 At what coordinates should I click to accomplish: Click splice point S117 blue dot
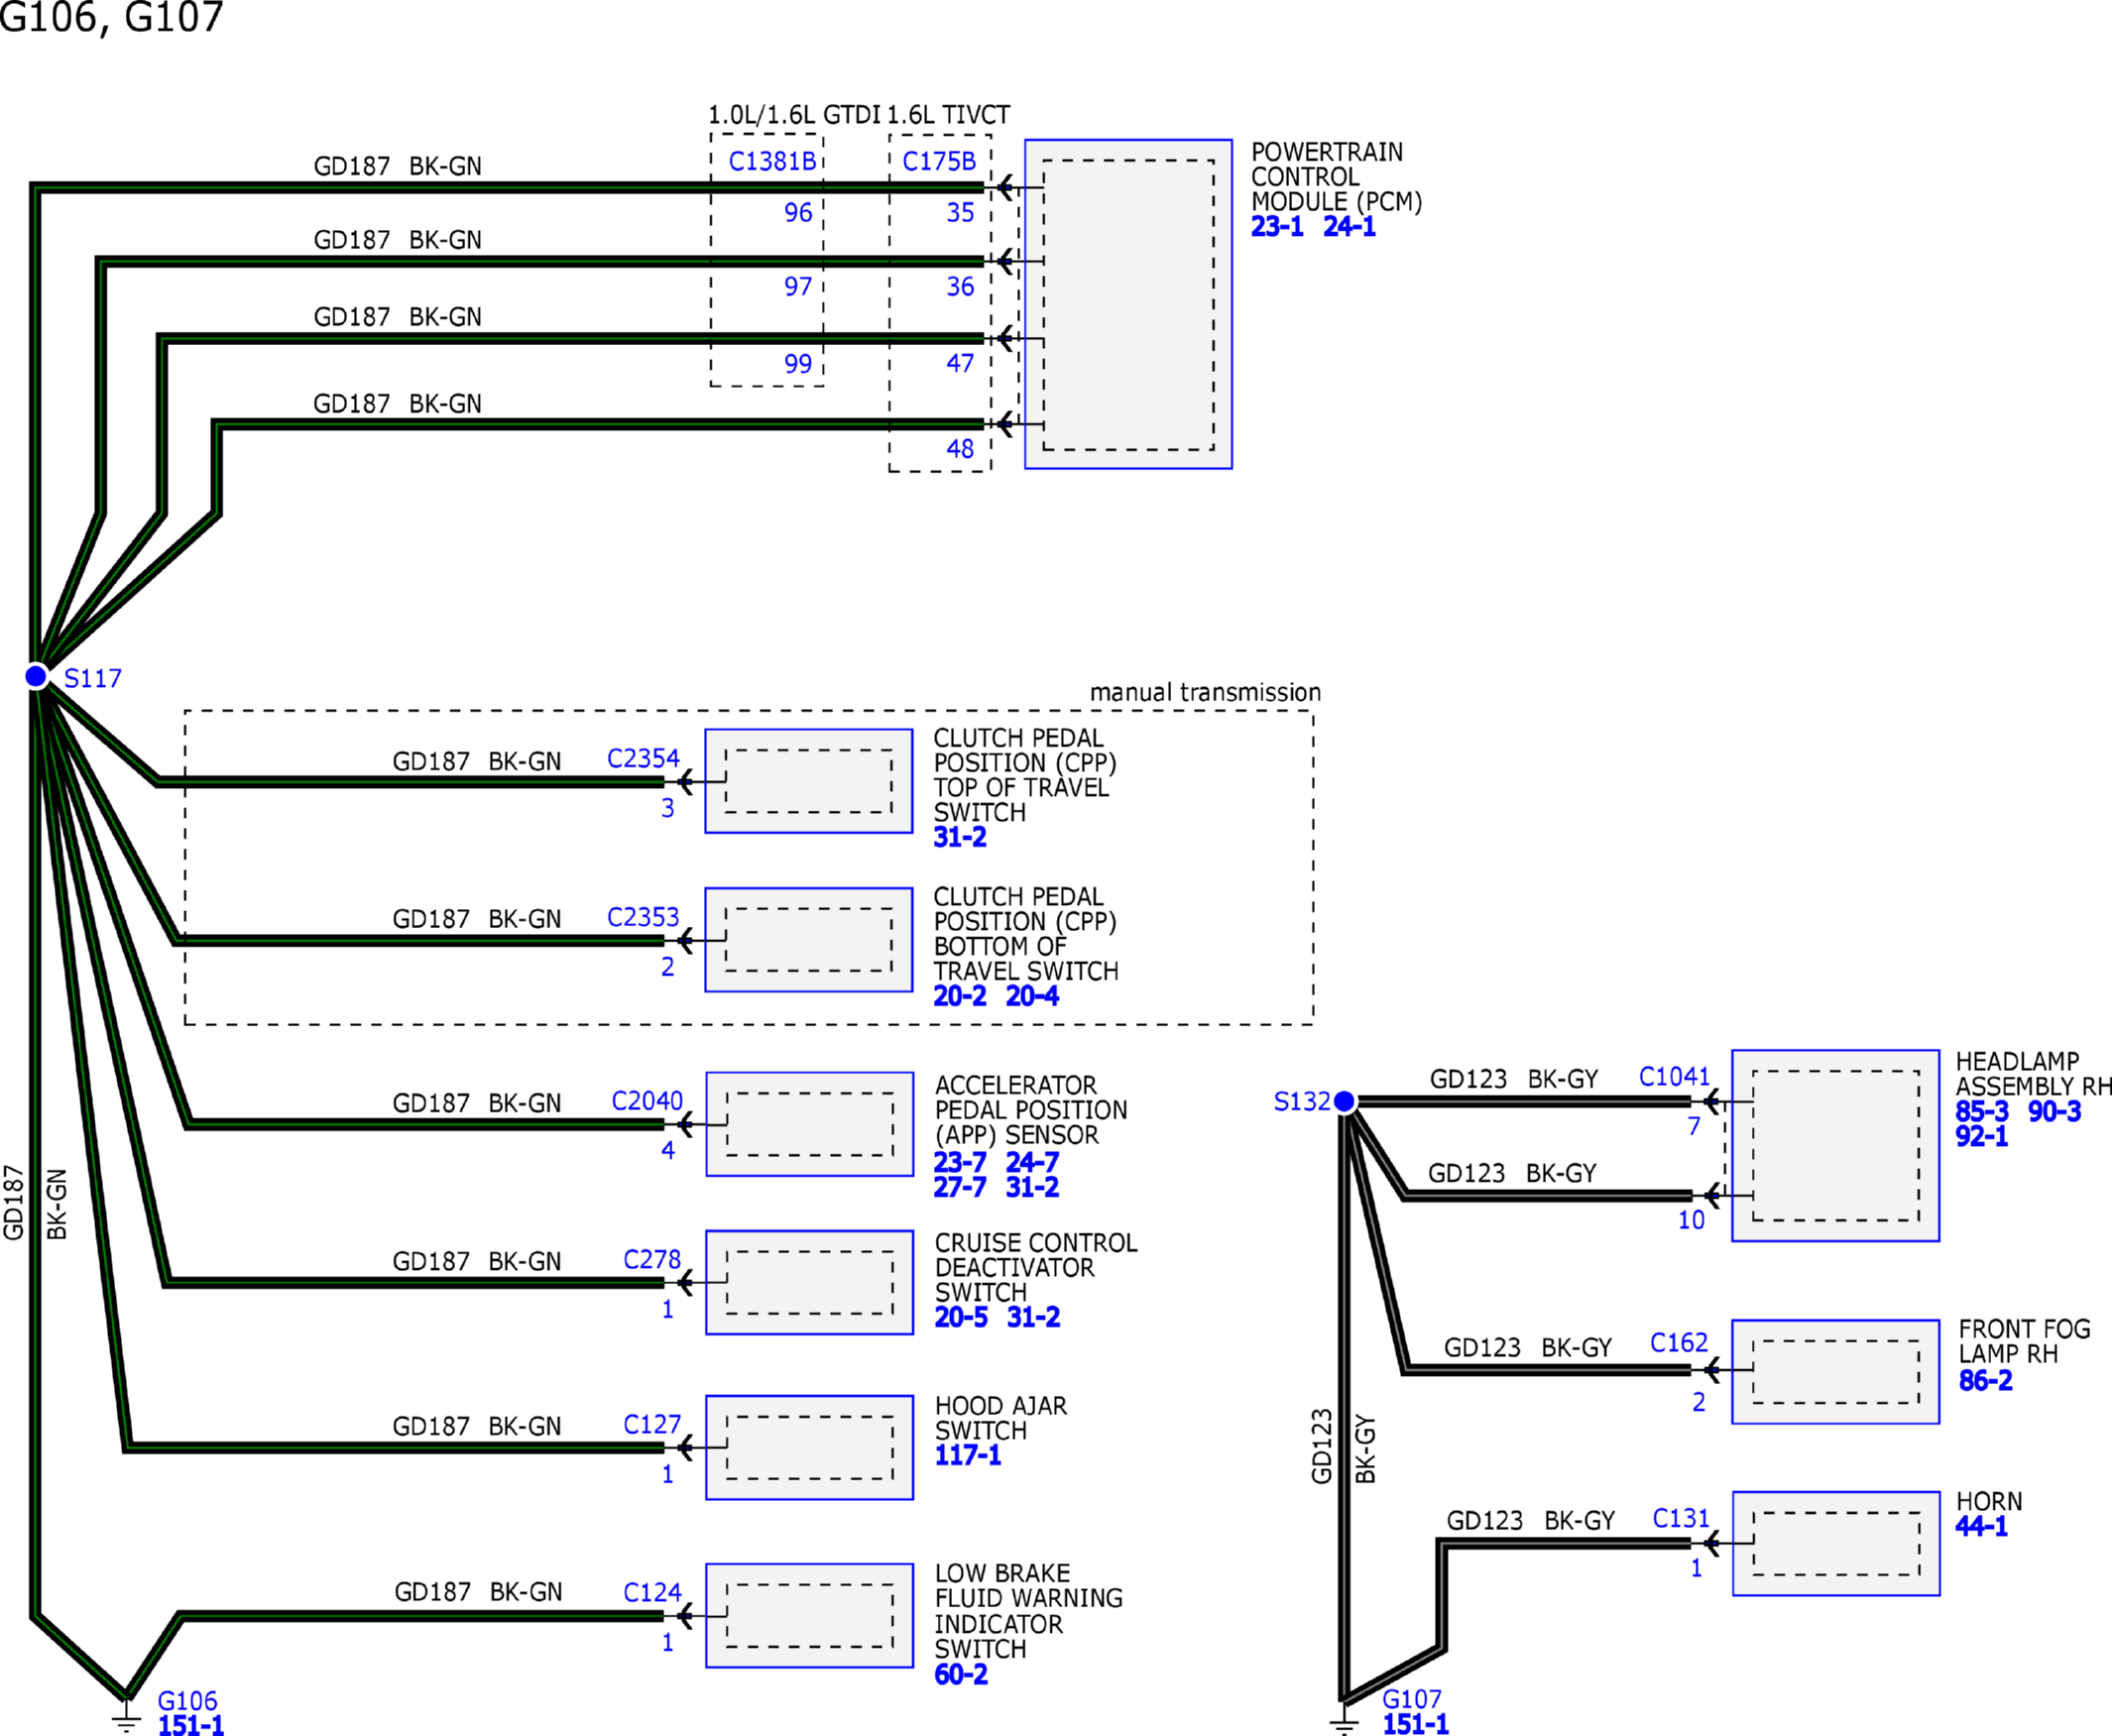36,677
